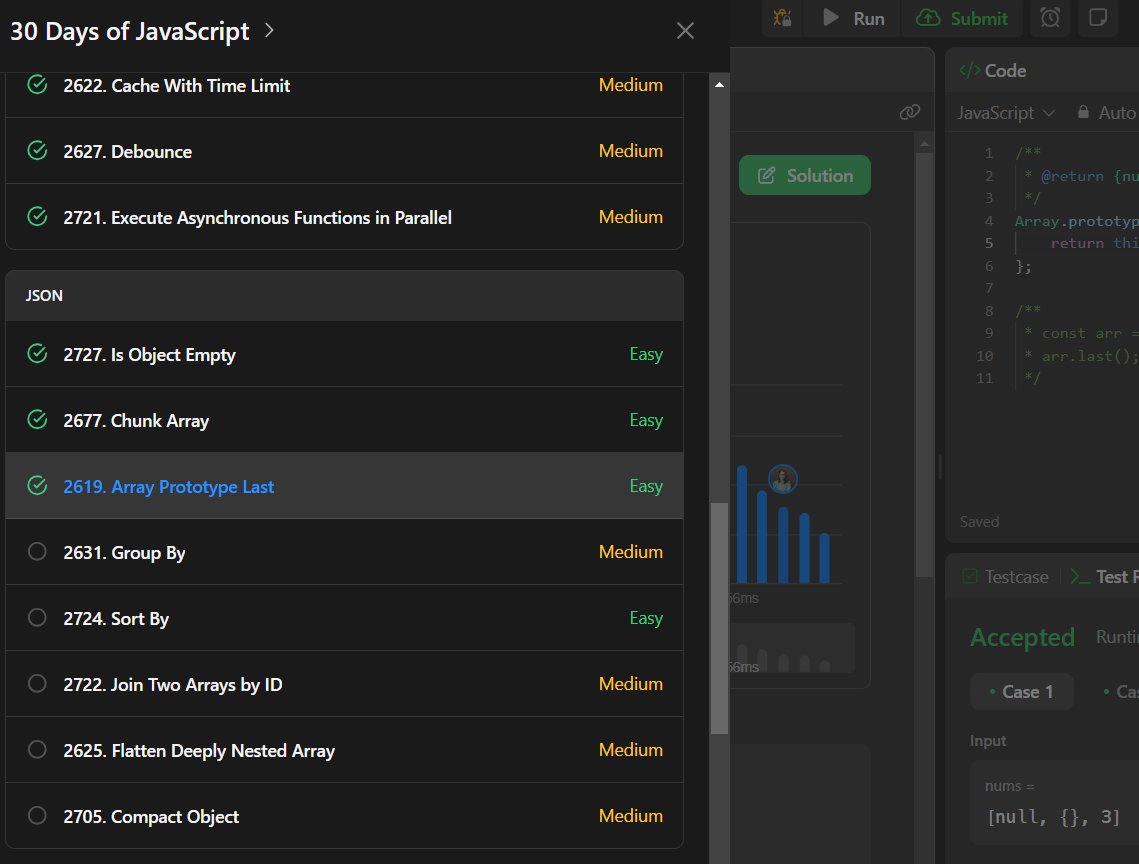Click unsolved circle beside Group By

pos(37,552)
